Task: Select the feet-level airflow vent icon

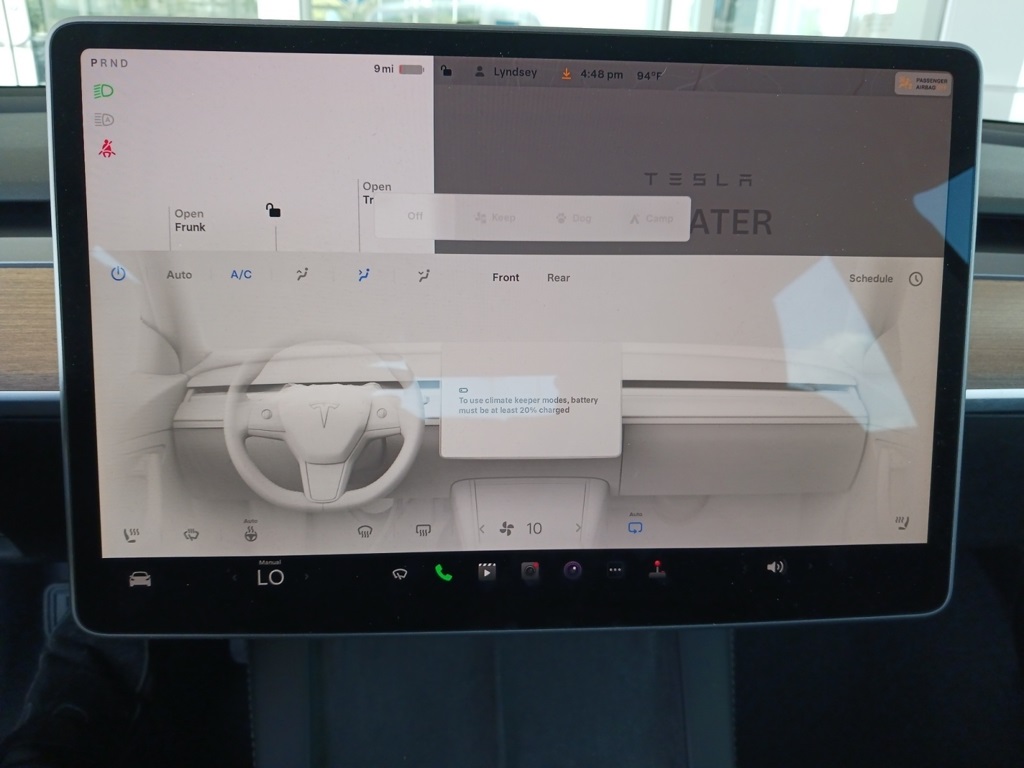Action: (x=424, y=276)
